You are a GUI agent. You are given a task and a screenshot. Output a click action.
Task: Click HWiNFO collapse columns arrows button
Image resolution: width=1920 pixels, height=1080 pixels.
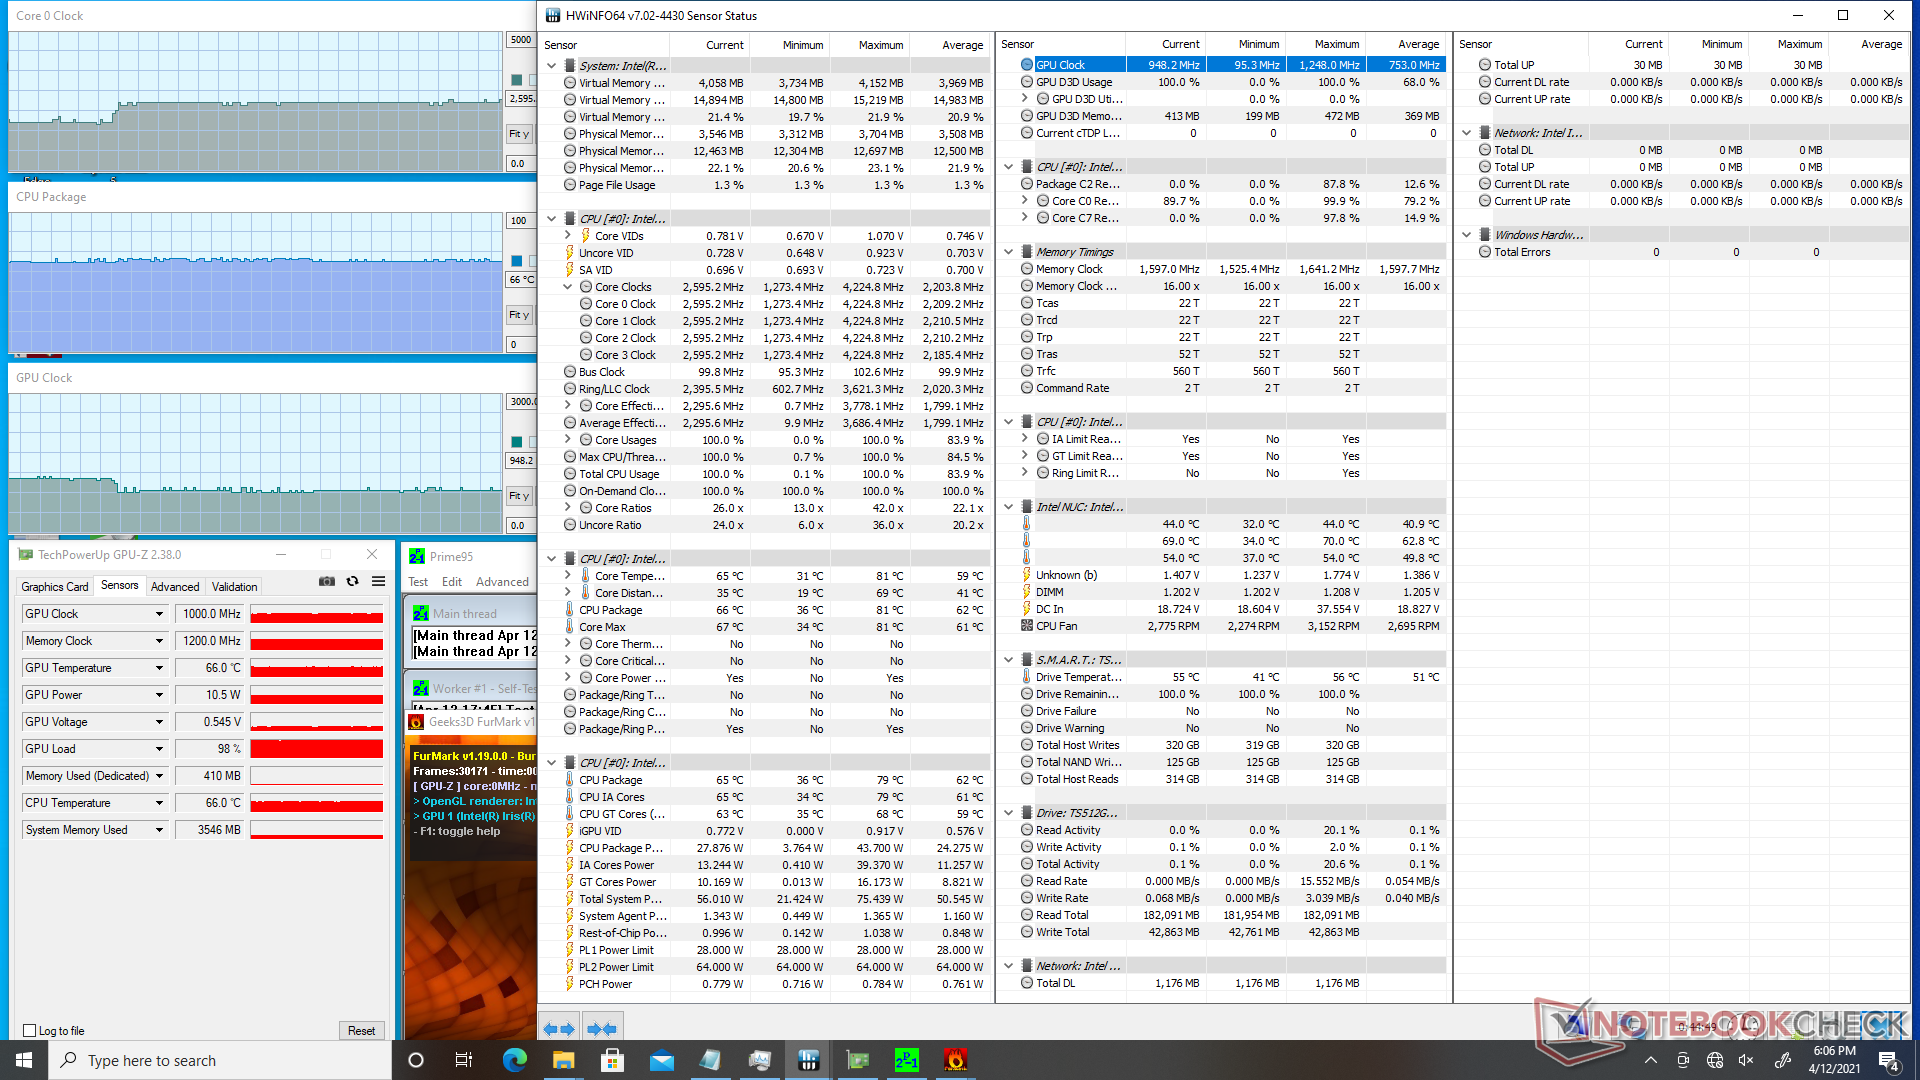coord(602,1028)
